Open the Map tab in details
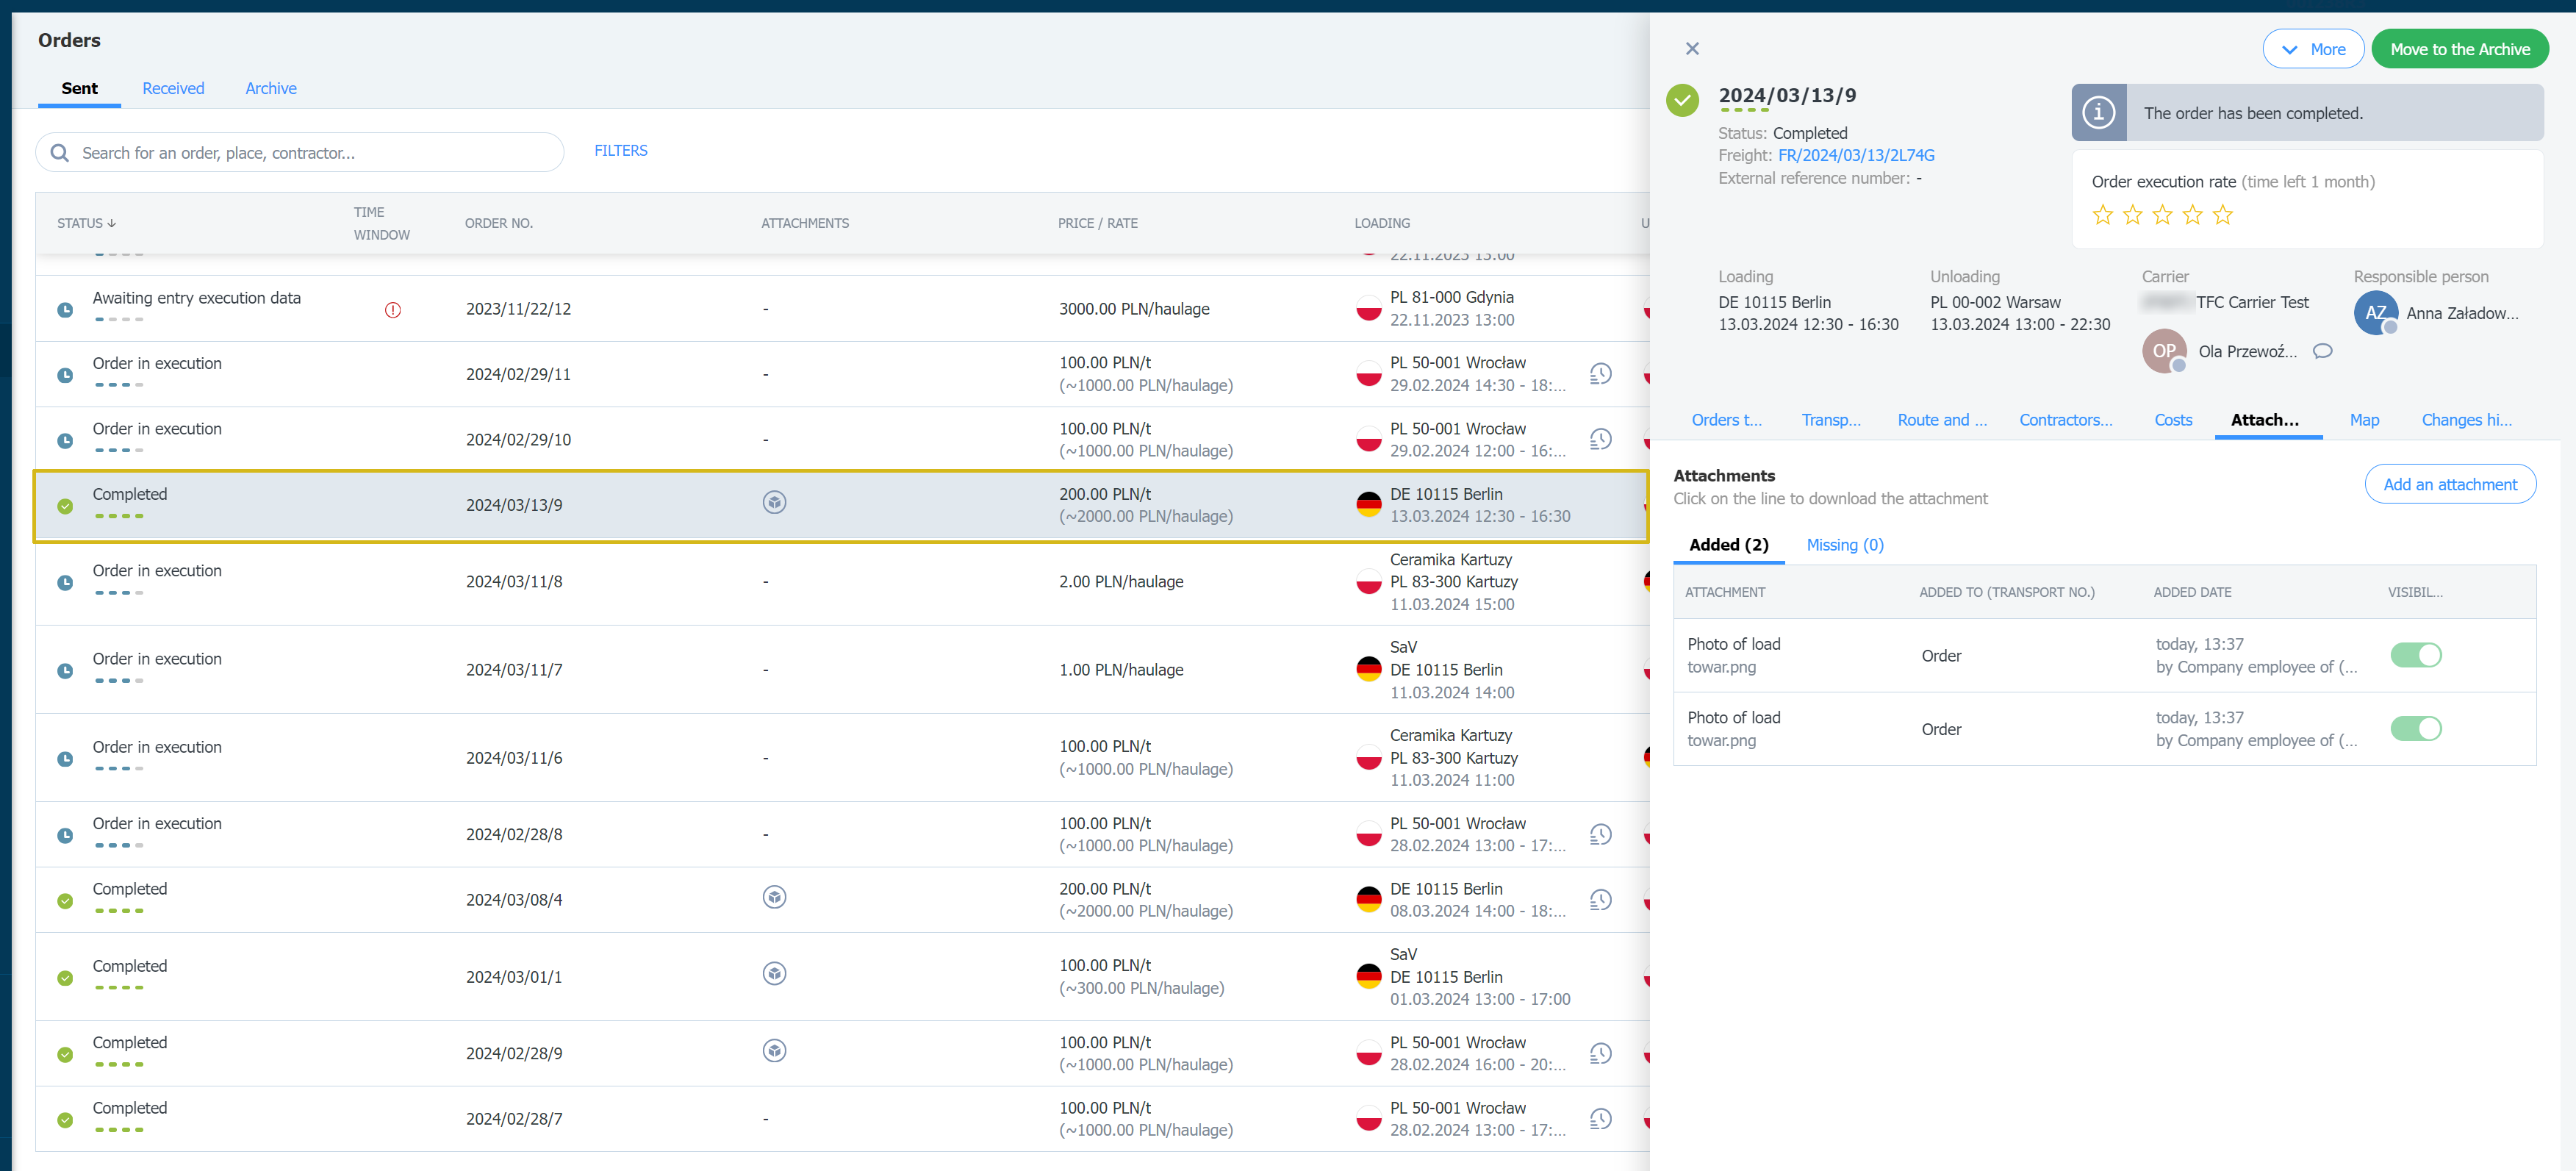Viewport: 2576px width, 1171px height. (2364, 420)
